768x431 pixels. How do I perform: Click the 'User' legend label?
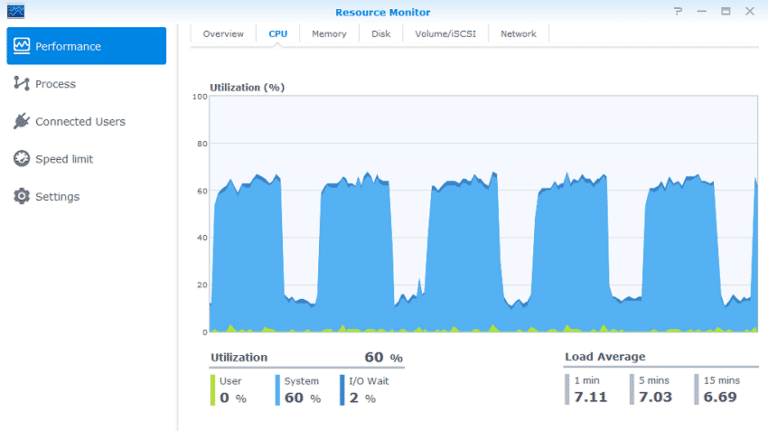(x=230, y=381)
